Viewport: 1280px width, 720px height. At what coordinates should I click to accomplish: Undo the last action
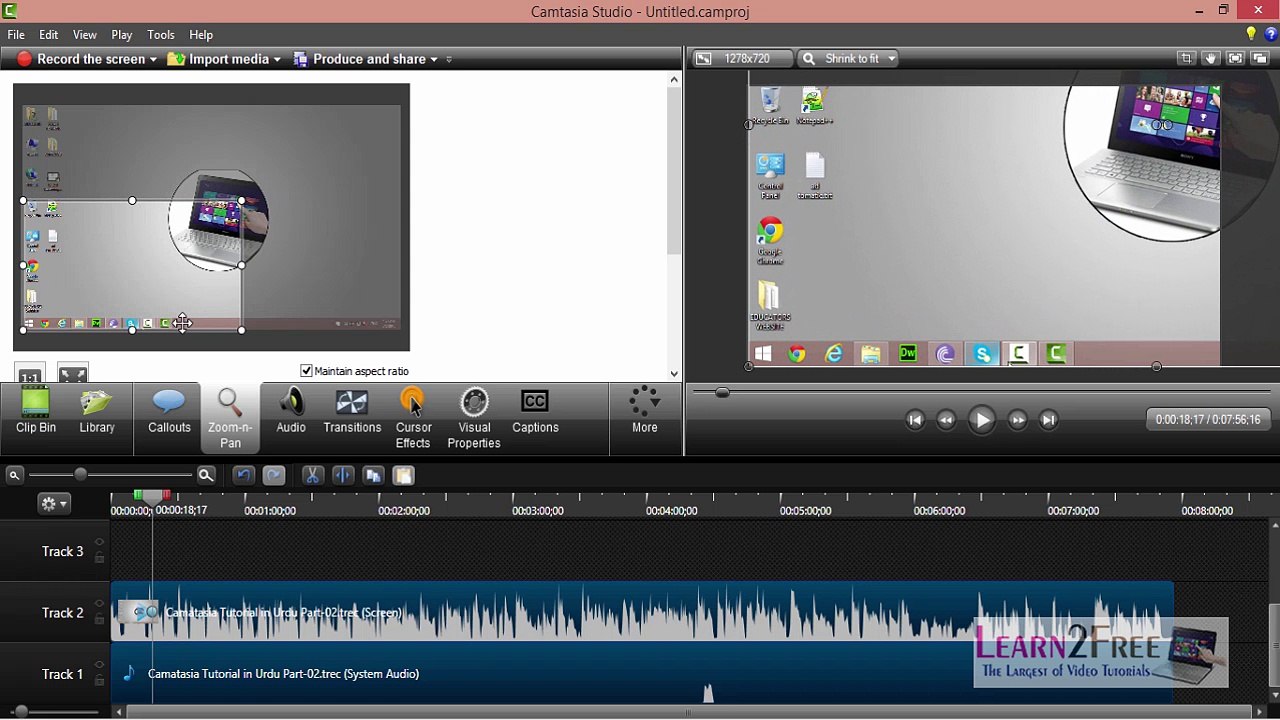(x=243, y=476)
